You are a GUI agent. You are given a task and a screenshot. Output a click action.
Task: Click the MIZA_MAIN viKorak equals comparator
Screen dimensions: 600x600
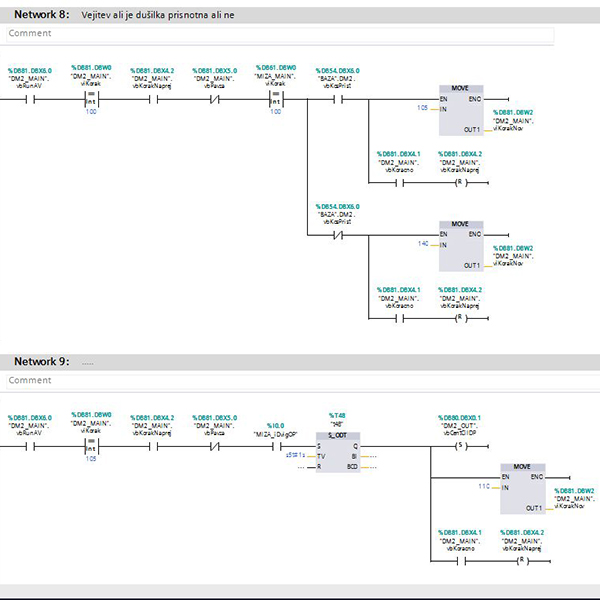(x=274, y=100)
